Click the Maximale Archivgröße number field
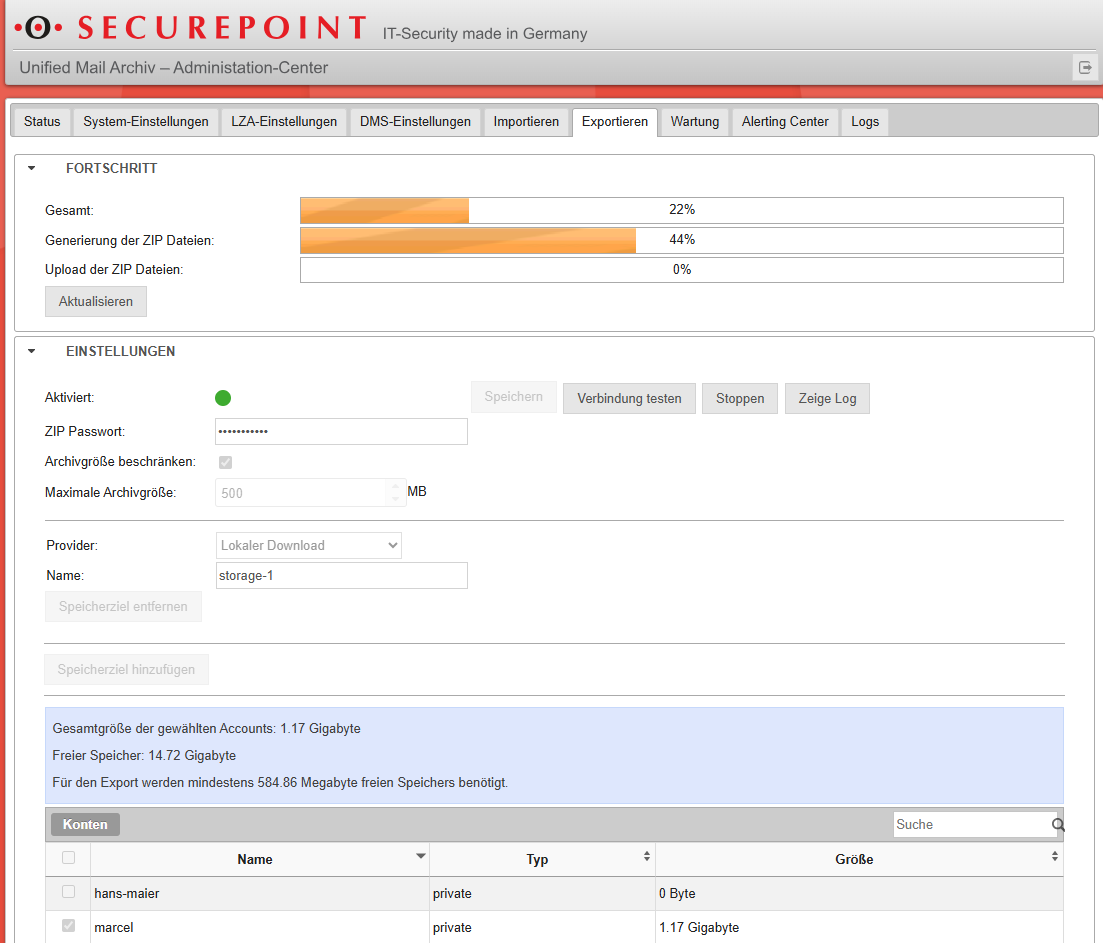The height and width of the screenshot is (943, 1103). pyautogui.click(x=310, y=493)
